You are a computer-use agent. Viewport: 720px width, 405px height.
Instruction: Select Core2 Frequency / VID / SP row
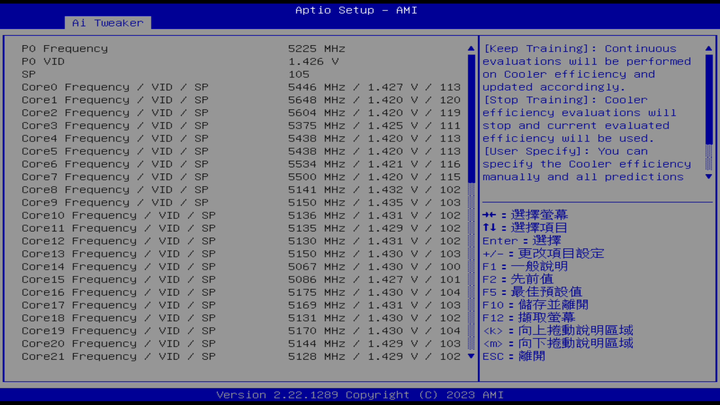point(241,113)
